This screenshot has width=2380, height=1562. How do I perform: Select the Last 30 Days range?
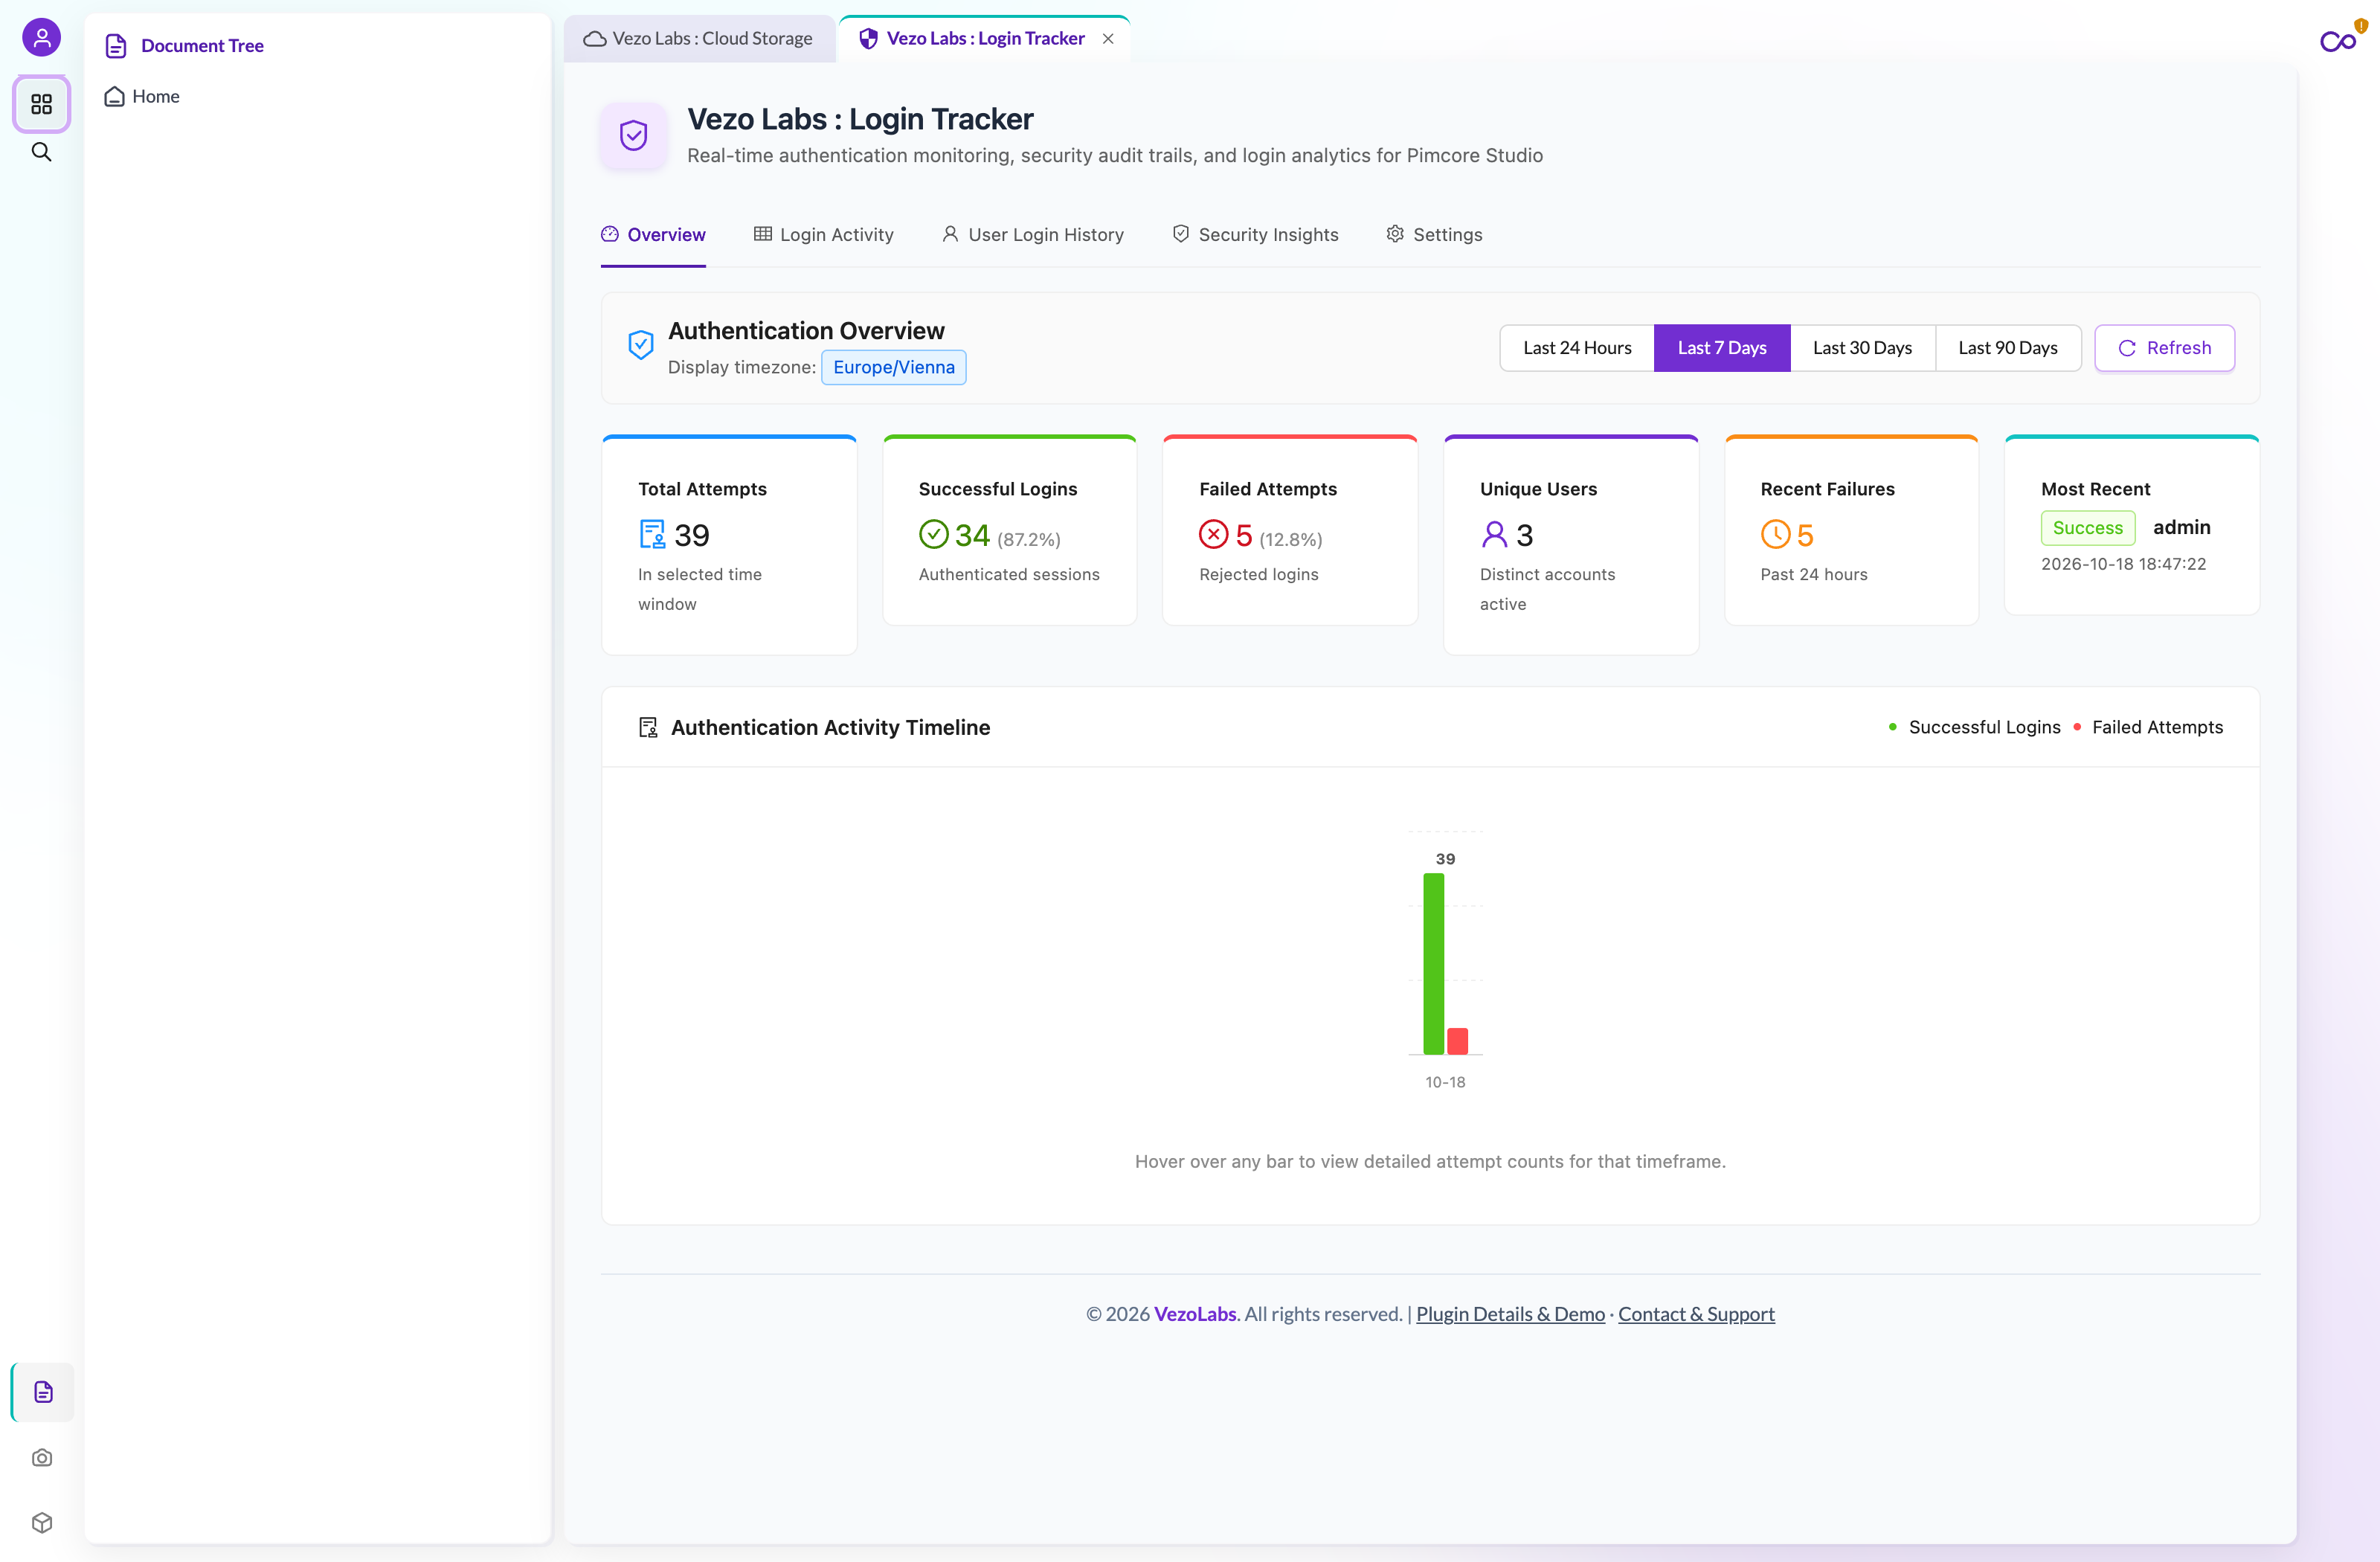point(1862,348)
